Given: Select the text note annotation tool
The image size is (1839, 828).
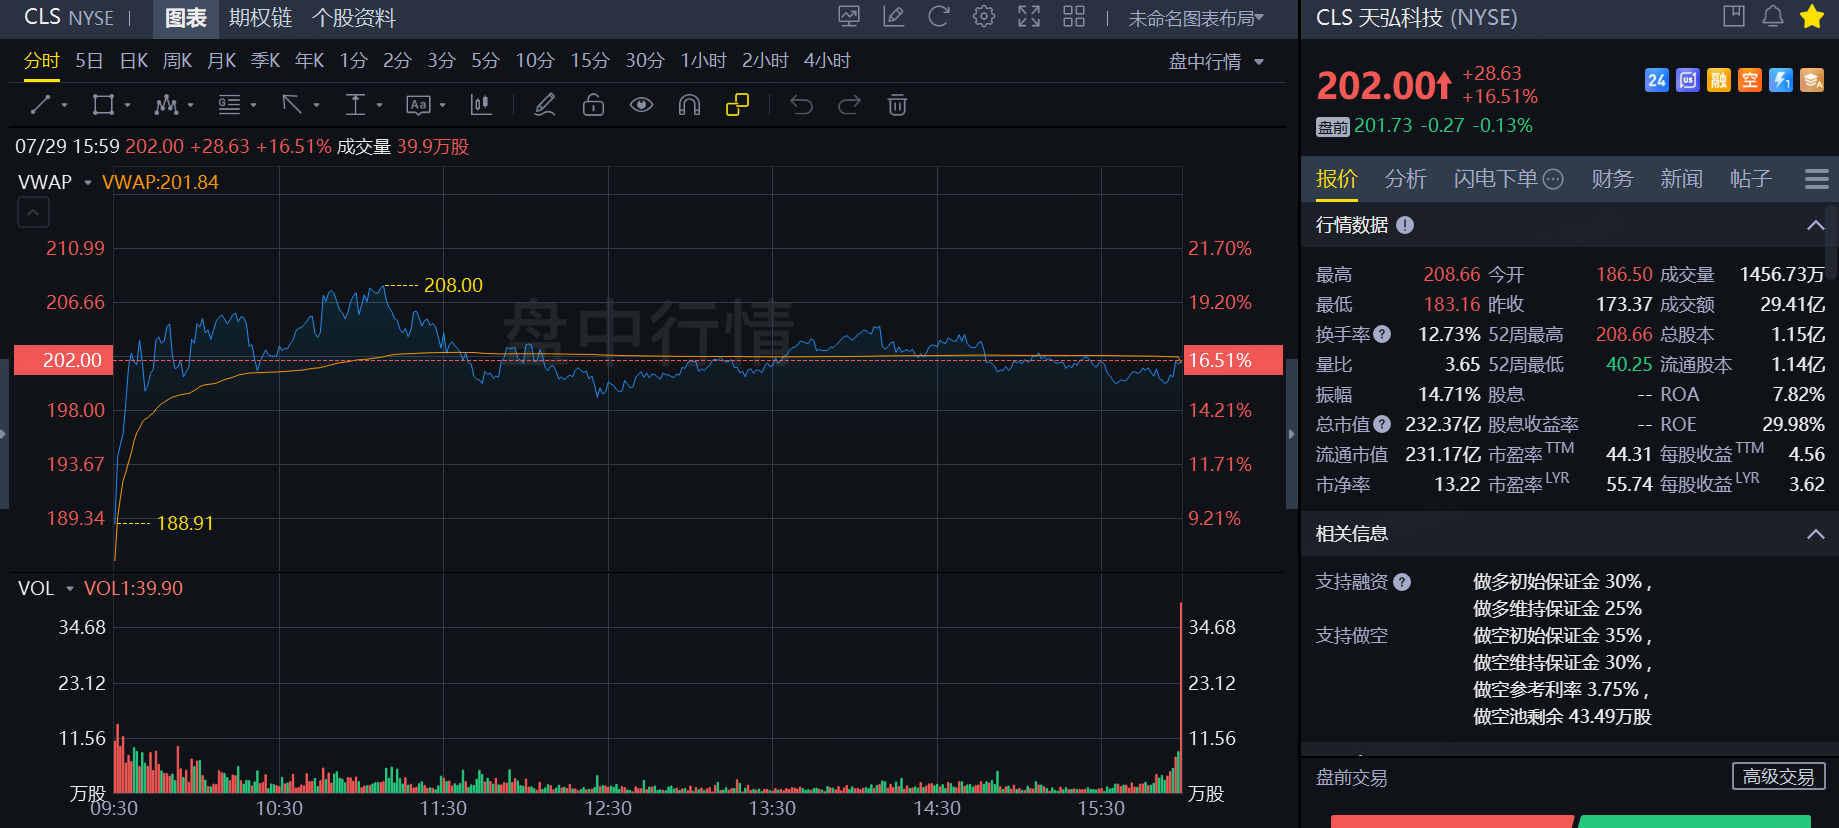Looking at the screenshot, I should [x=418, y=105].
